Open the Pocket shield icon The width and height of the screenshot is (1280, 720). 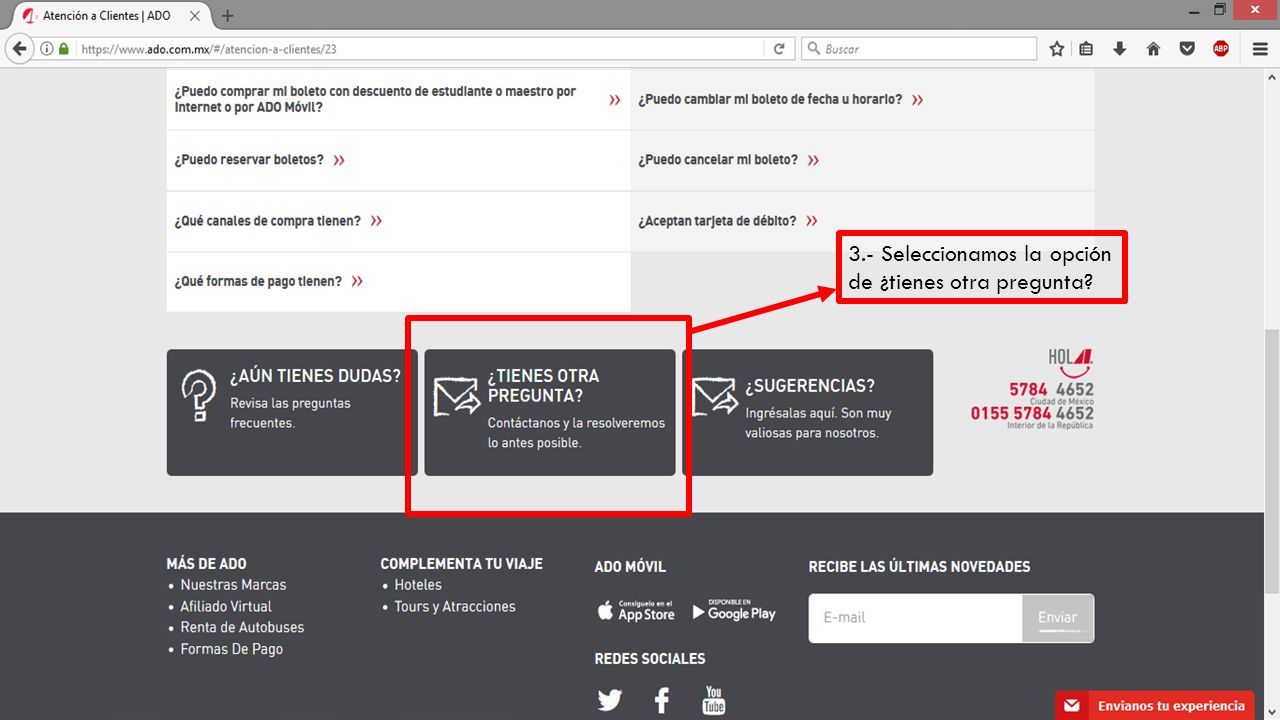[1187, 48]
